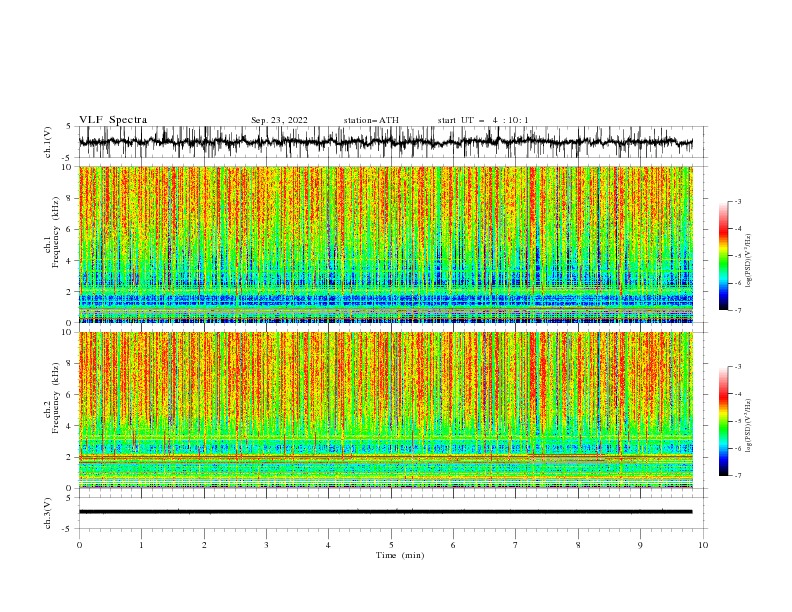Click the "10" tick on the time axis
Viewport: 792px width, 612px height.
coord(703,545)
